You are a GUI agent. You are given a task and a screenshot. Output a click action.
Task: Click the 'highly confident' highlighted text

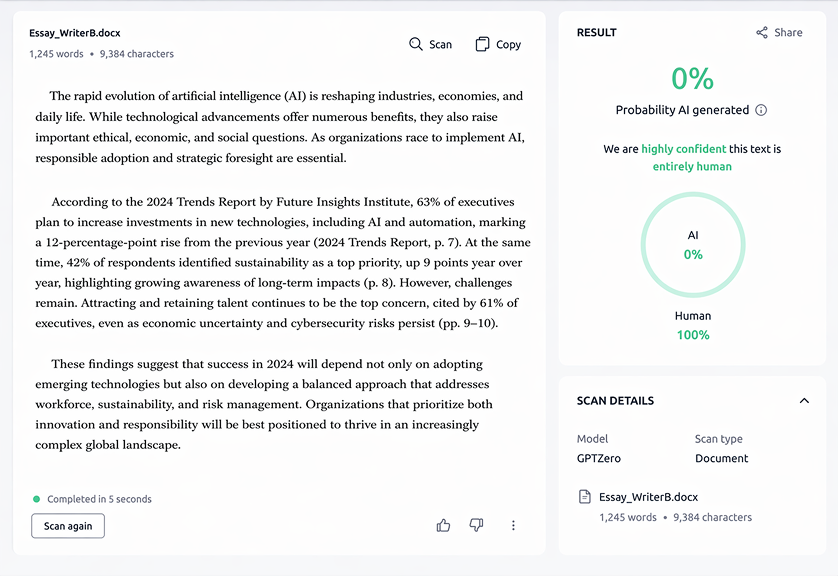[x=684, y=149]
